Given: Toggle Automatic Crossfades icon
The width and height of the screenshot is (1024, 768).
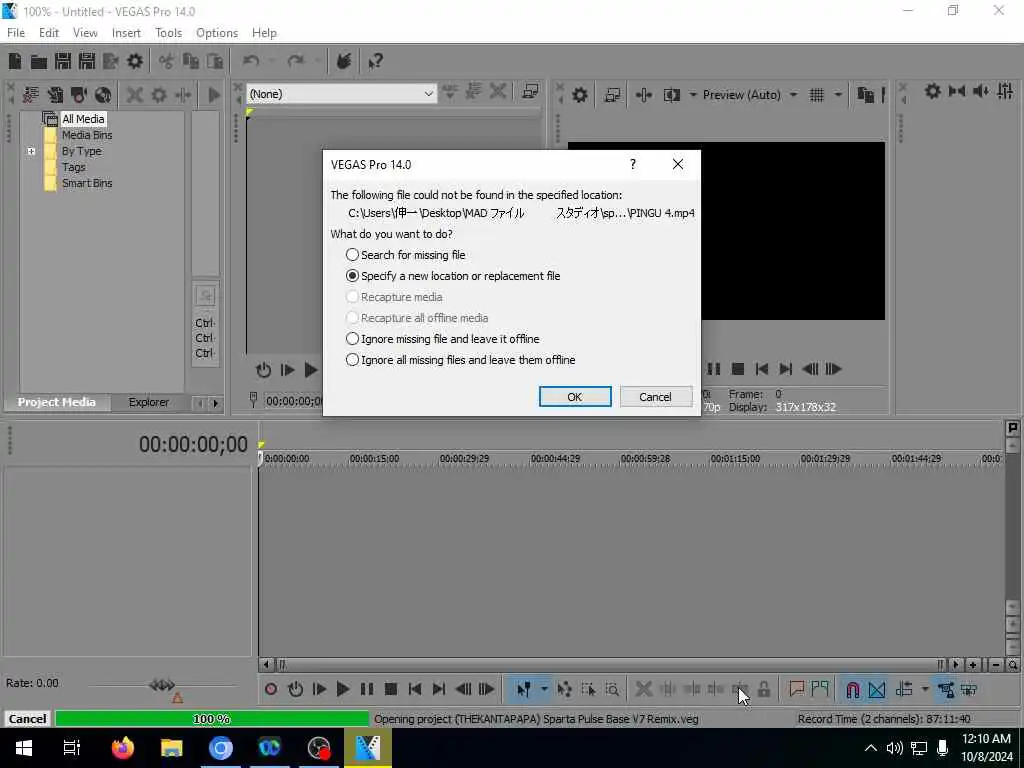Looking at the screenshot, I should tap(877, 689).
